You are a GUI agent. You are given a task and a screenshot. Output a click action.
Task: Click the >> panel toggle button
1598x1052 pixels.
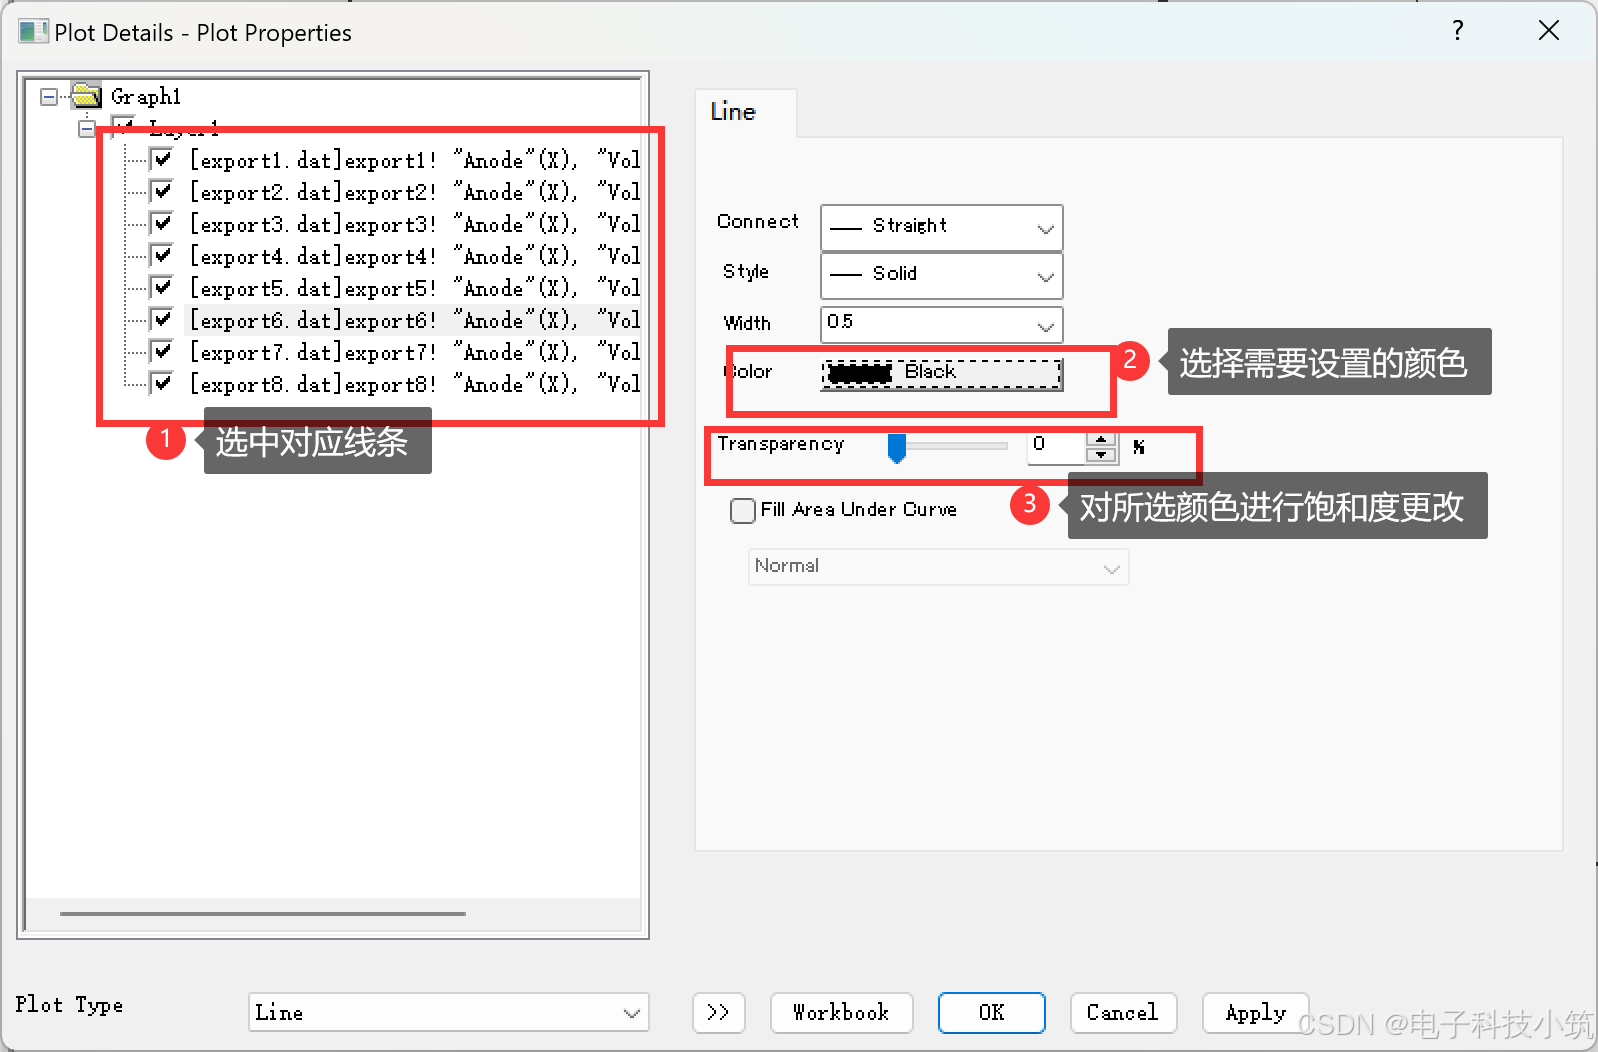[x=718, y=1012]
